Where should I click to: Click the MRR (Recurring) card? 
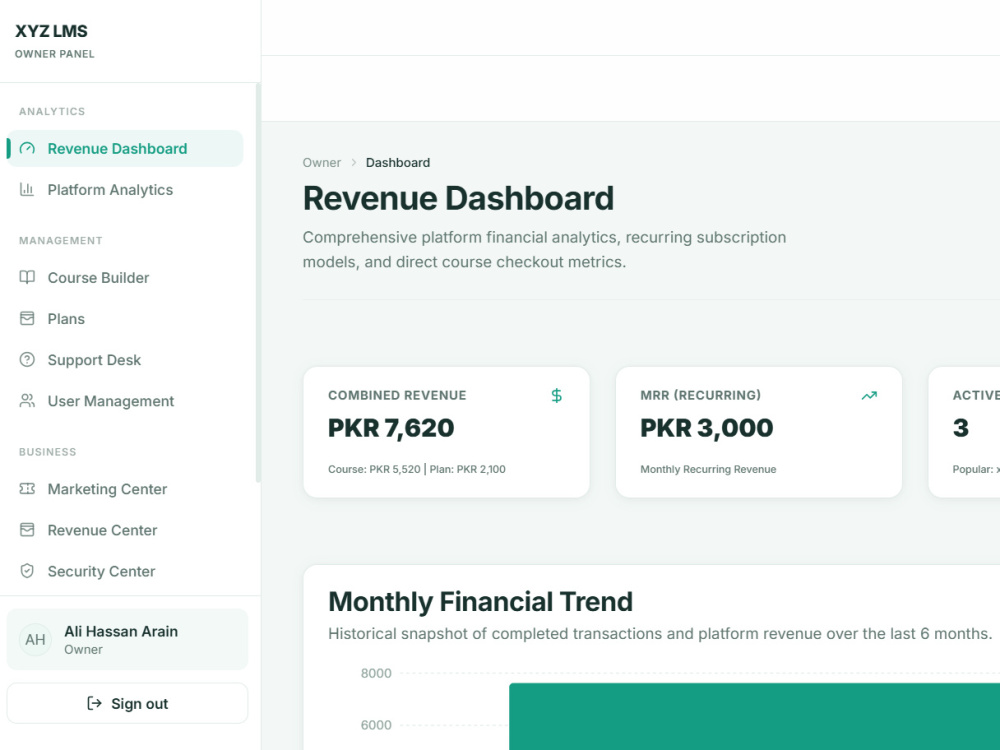(759, 432)
